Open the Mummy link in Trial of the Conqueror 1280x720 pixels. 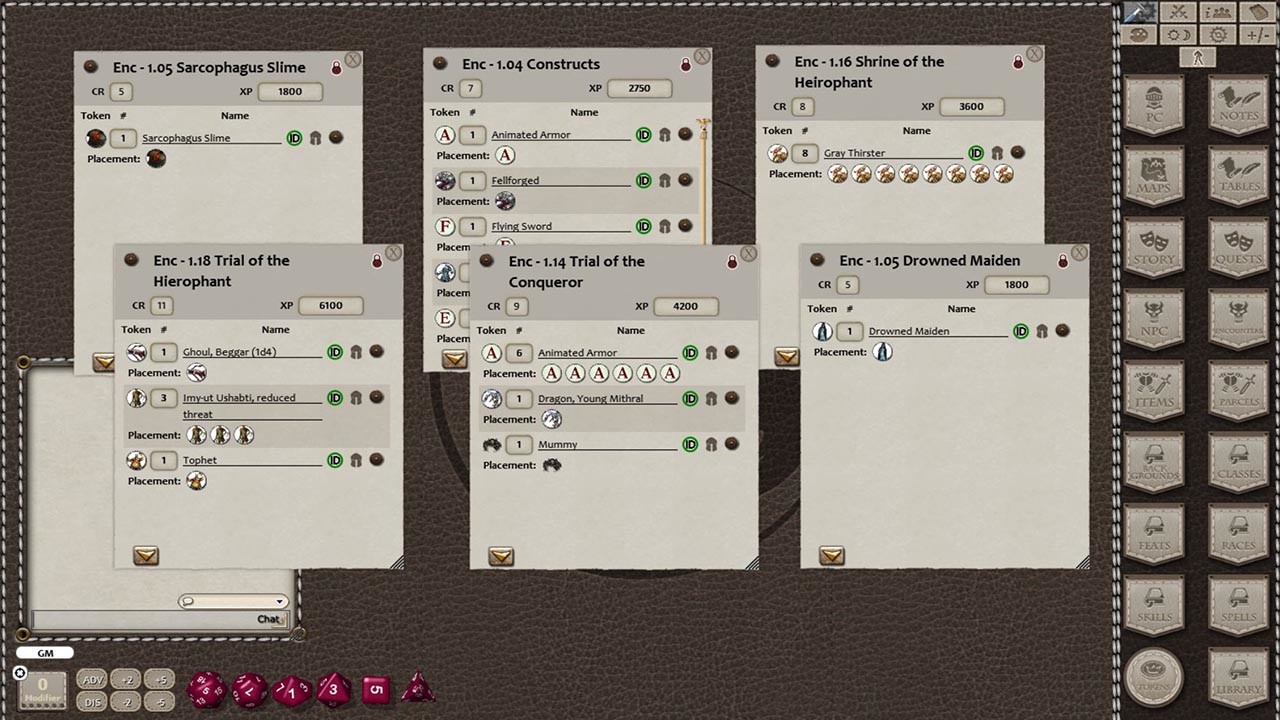point(557,444)
